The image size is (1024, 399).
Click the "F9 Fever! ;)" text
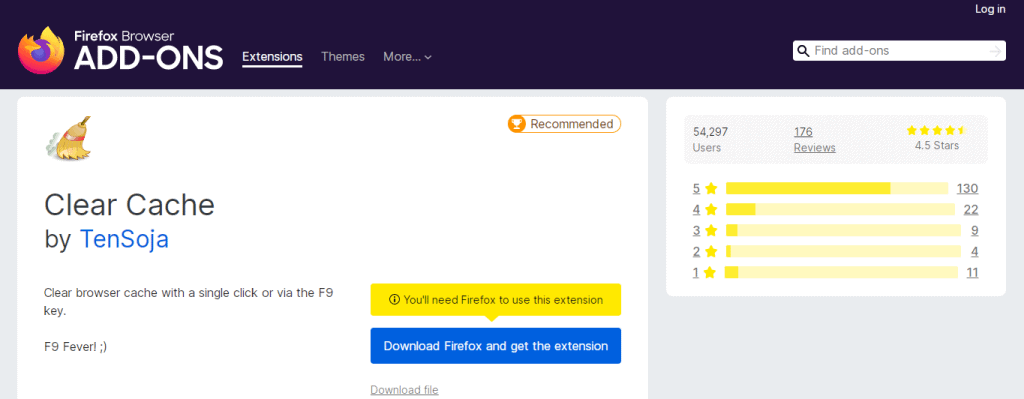(x=75, y=347)
